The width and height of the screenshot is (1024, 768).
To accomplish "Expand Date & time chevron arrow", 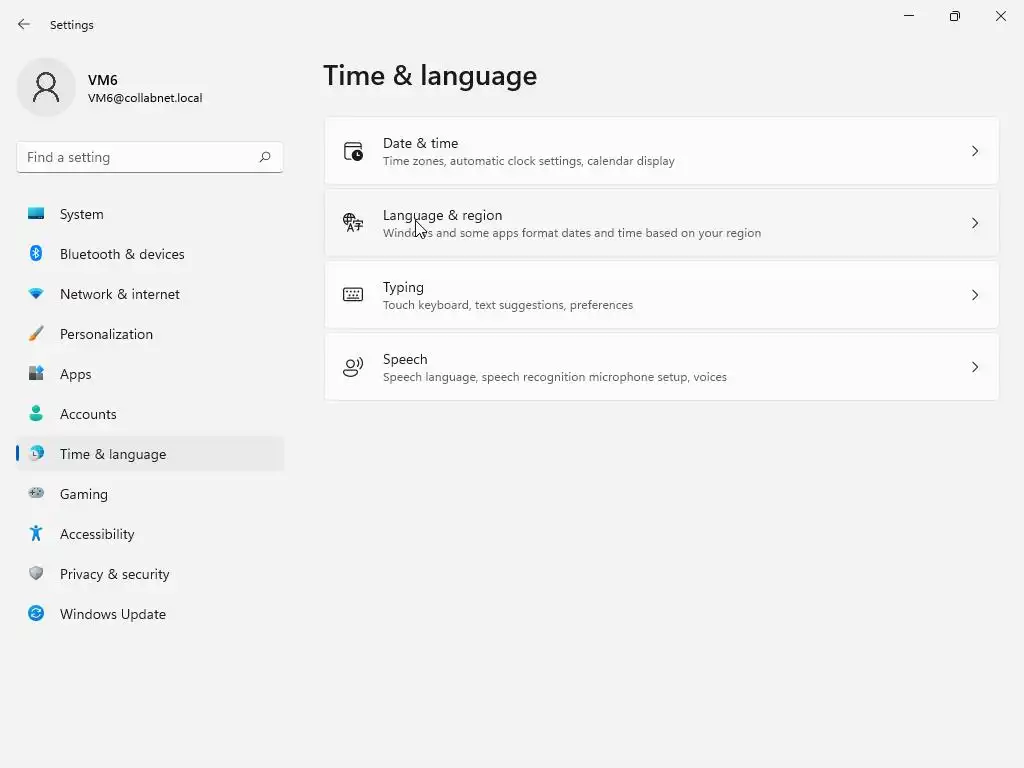I will tap(975, 151).
